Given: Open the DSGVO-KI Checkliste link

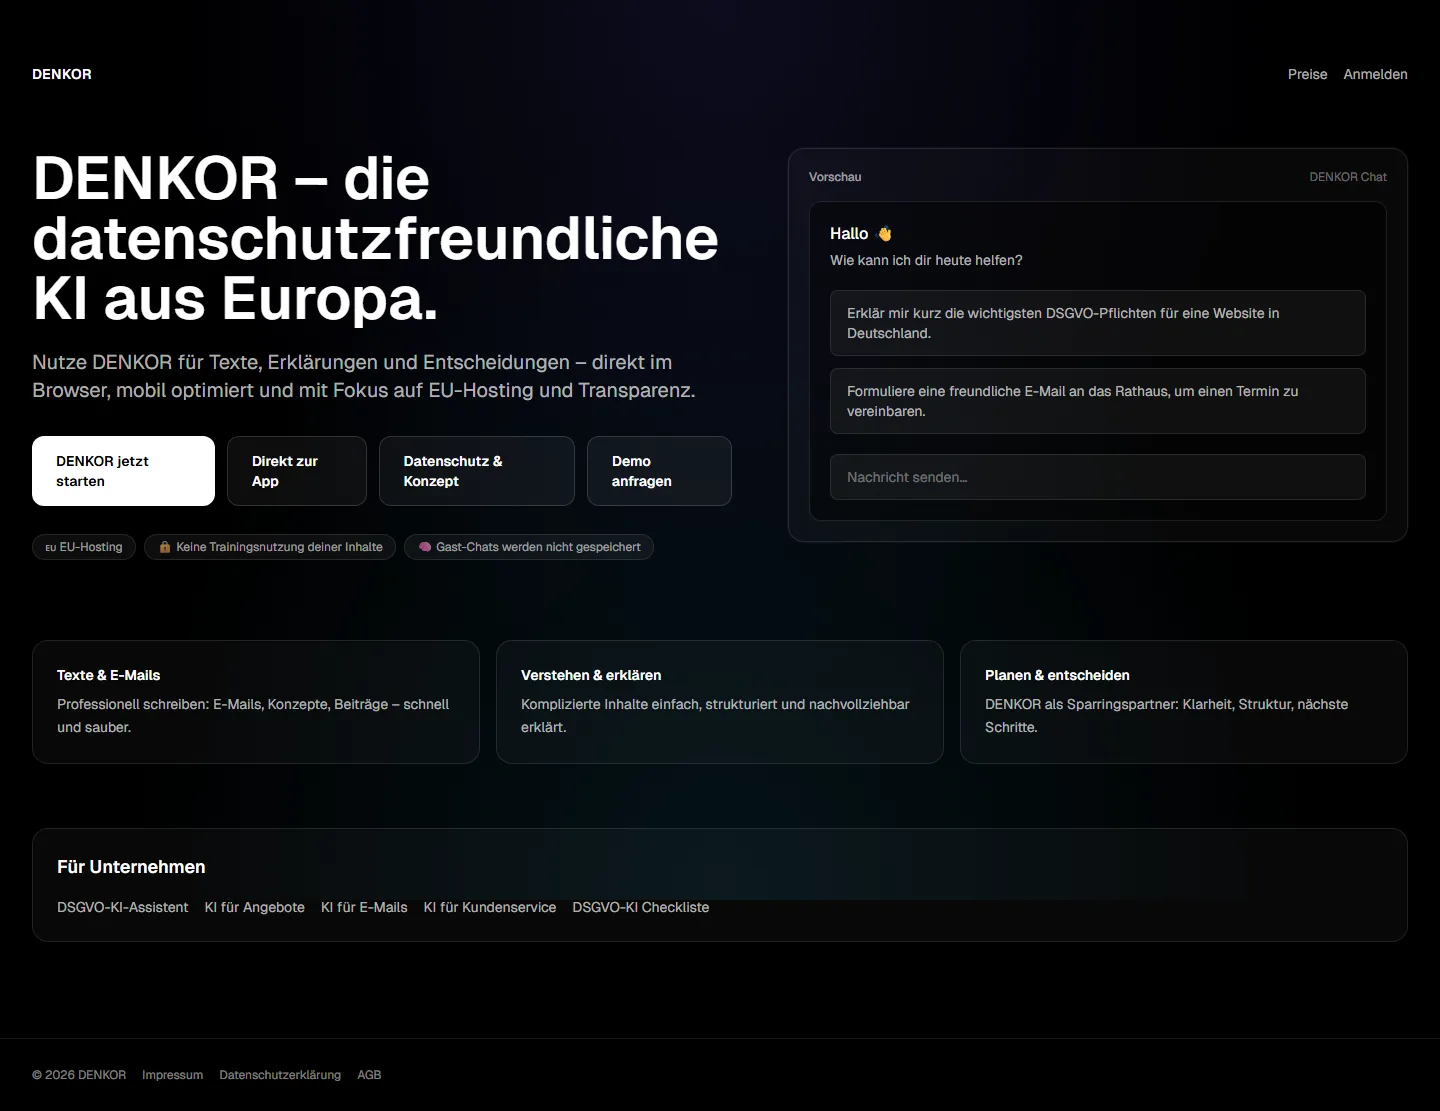Looking at the screenshot, I should (x=641, y=907).
